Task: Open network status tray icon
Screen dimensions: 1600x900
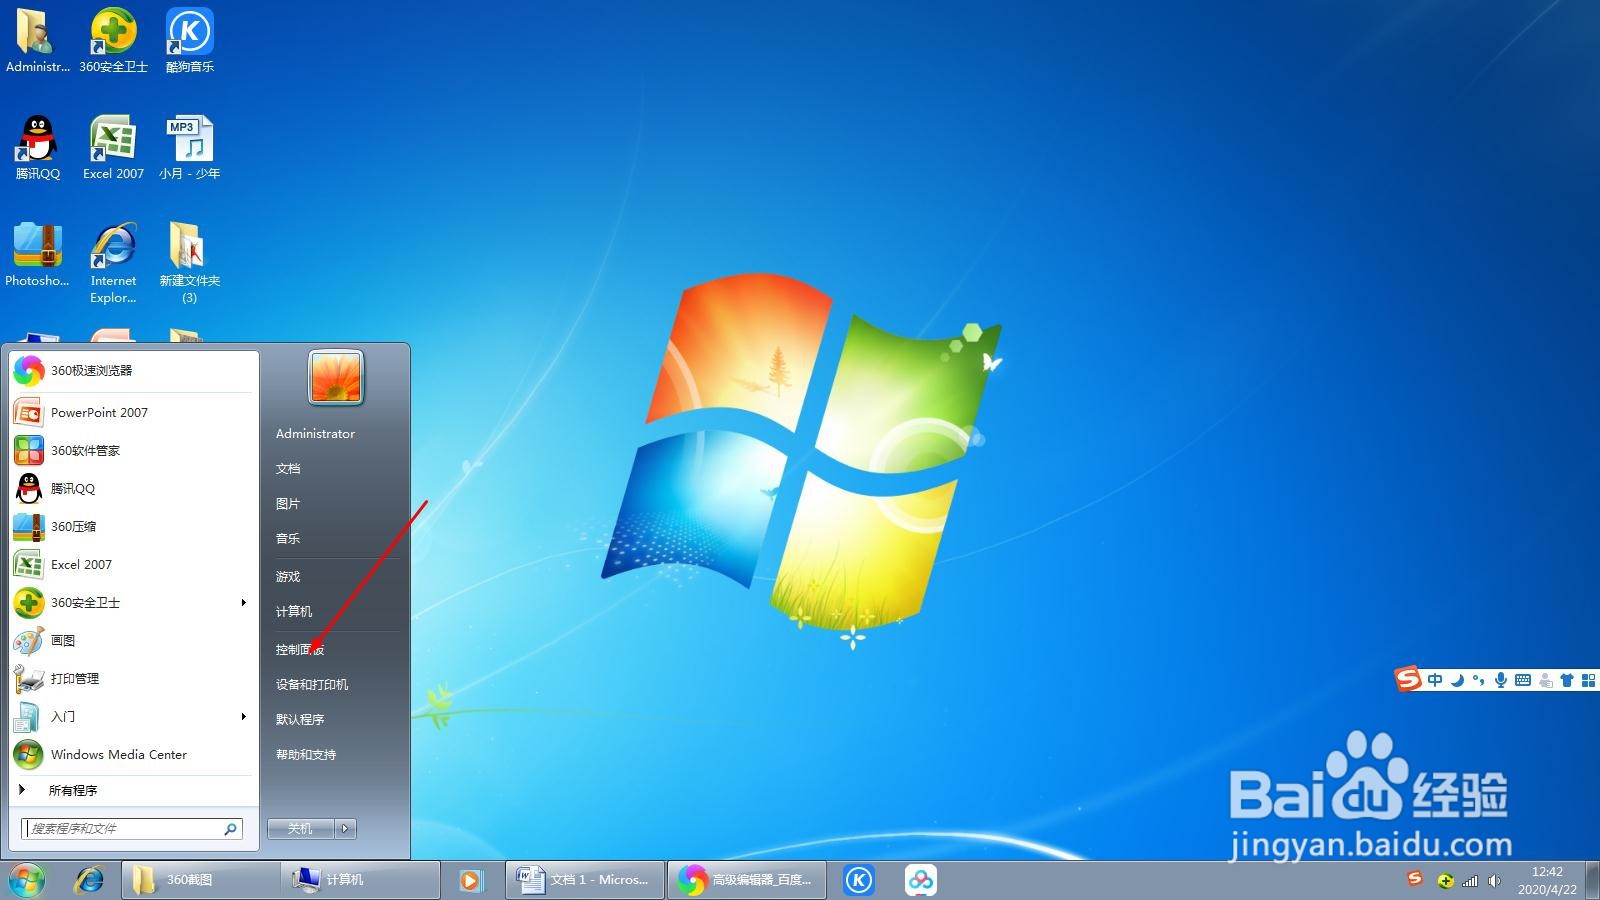Action: pyautogui.click(x=1470, y=881)
